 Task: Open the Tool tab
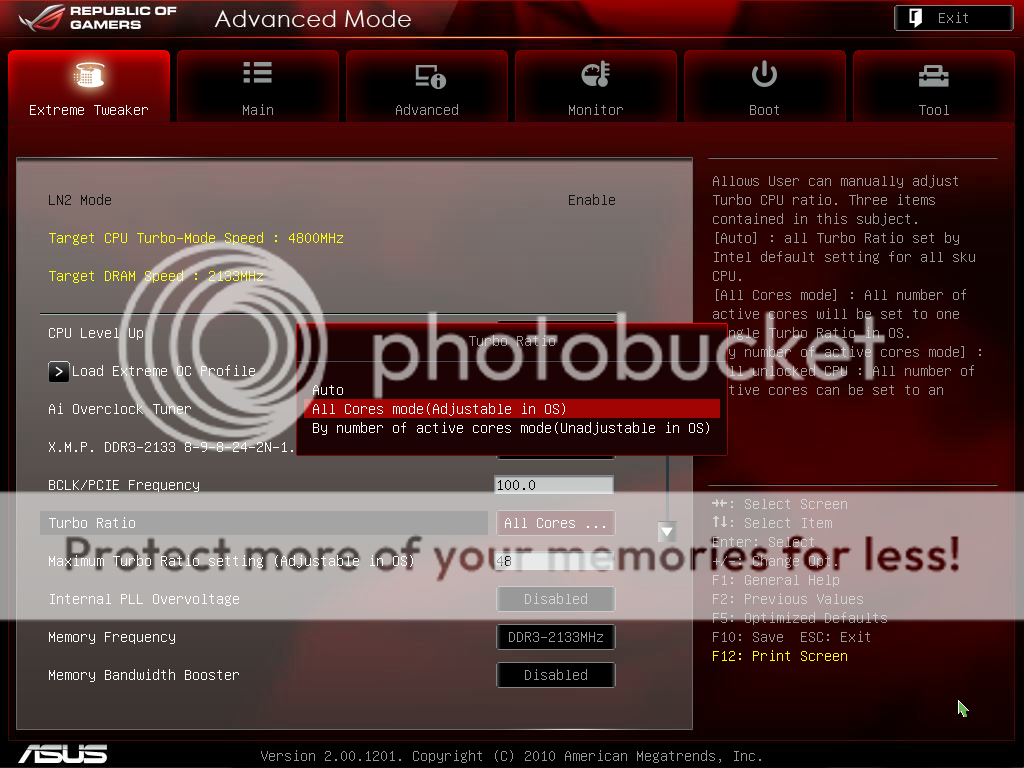[x=934, y=86]
